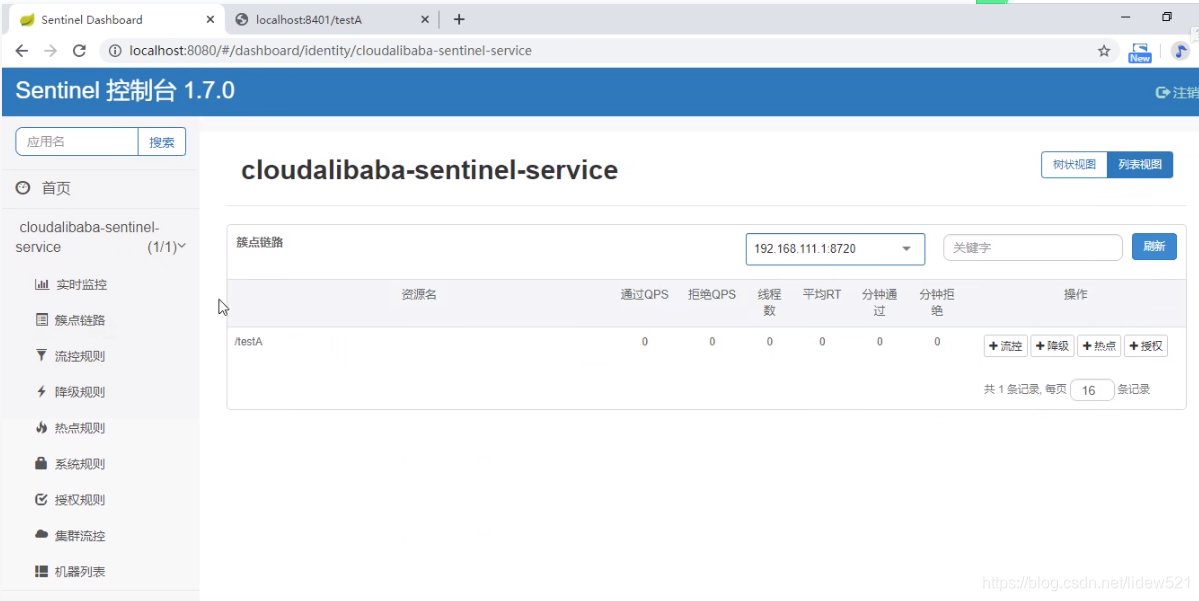Open the 热点规则 hotspot rules page
The height and width of the screenshot is (601, 1199).
[70, 428]
